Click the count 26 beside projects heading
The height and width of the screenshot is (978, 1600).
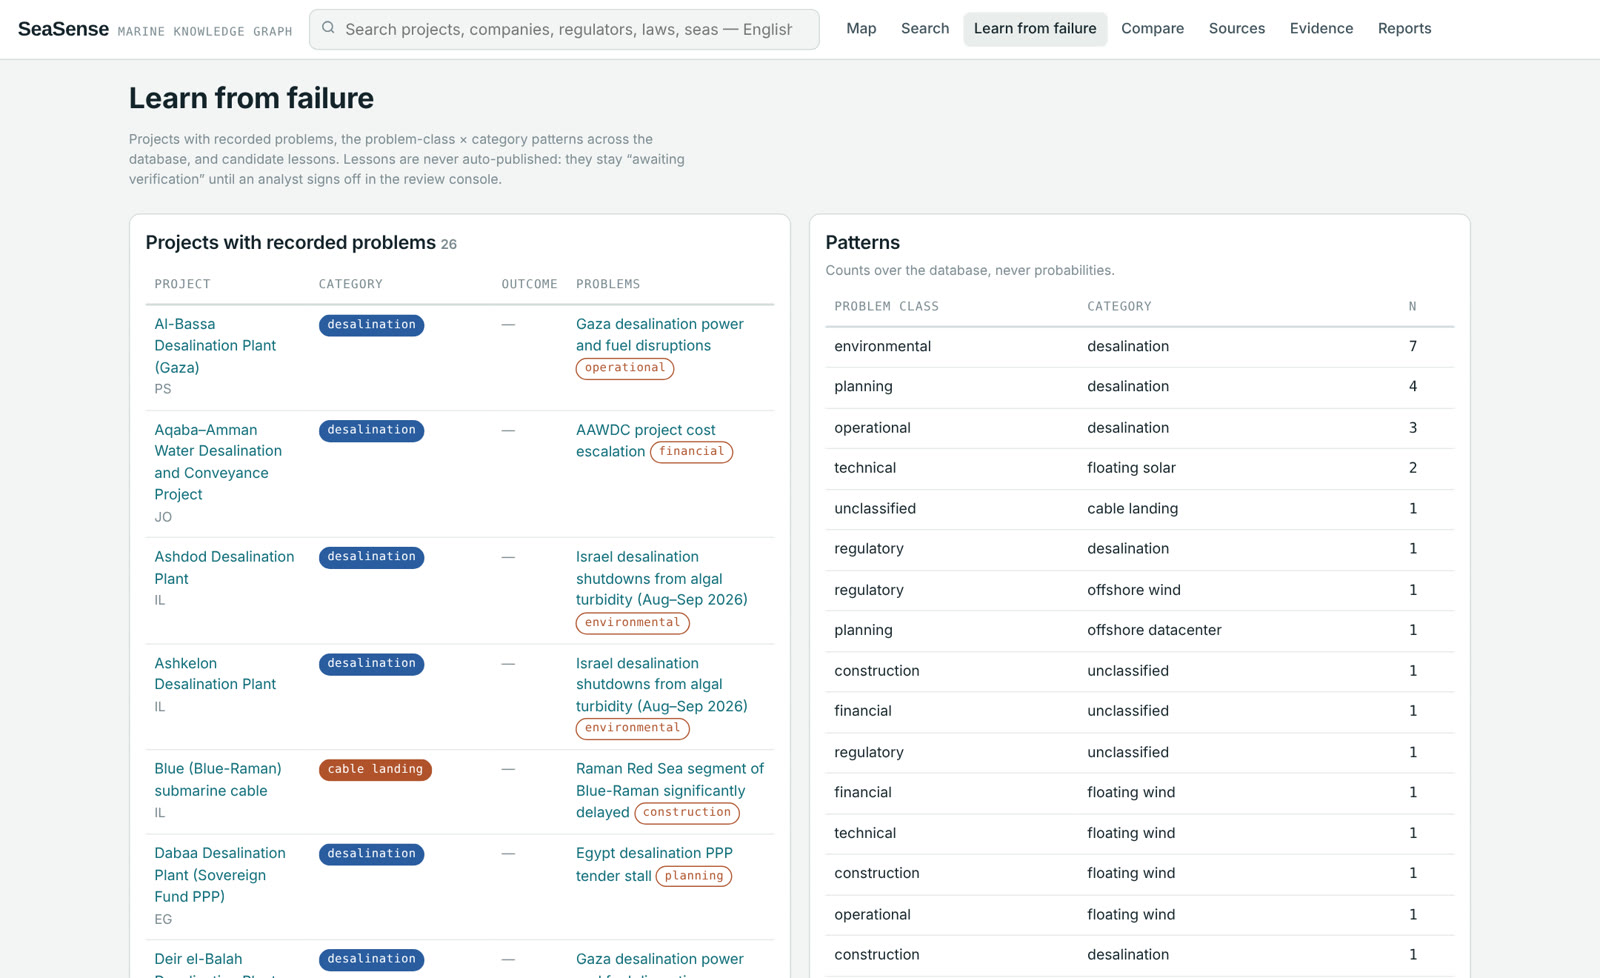click(448, 244)
